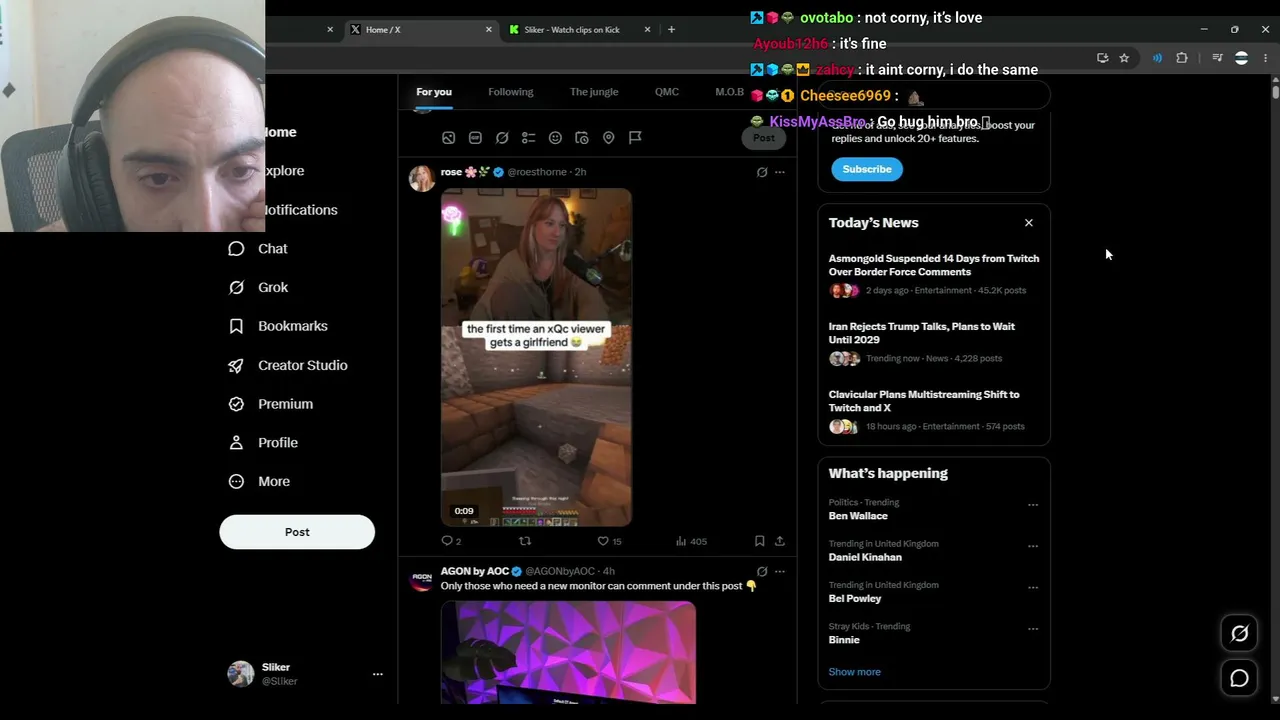The image size is (1280, 720).
Task: Open rose's profile avatar
Action: [x=422, y=178]
